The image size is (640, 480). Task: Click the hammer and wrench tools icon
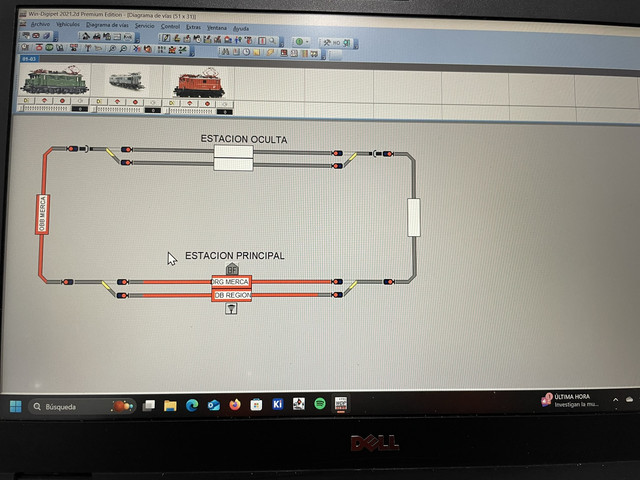pyautogui.click(x=327, y=42)
